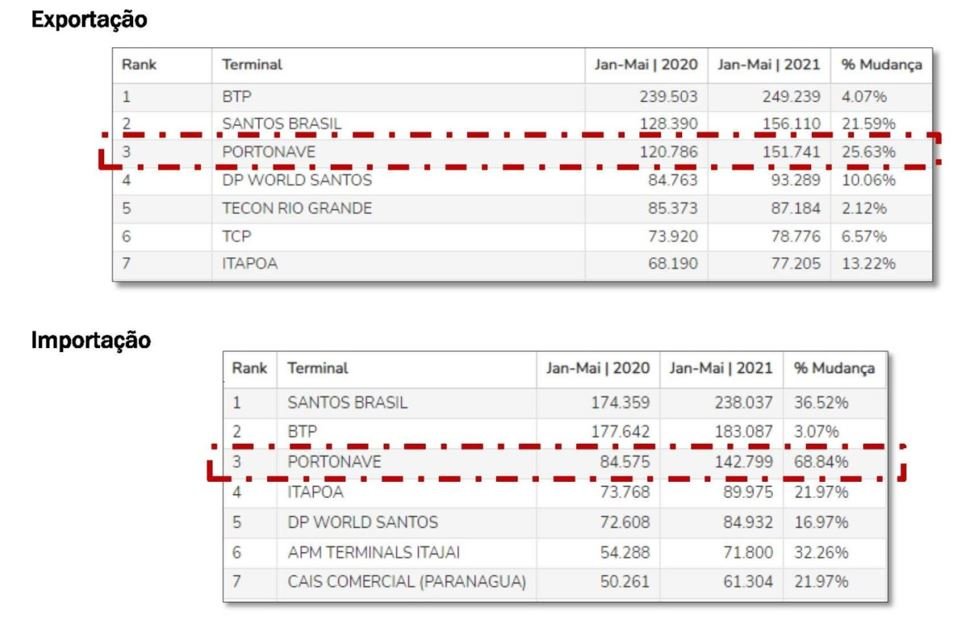Click value 238.037 in Importação table
This screenshot has width=977, height=631.
point(743,402)
